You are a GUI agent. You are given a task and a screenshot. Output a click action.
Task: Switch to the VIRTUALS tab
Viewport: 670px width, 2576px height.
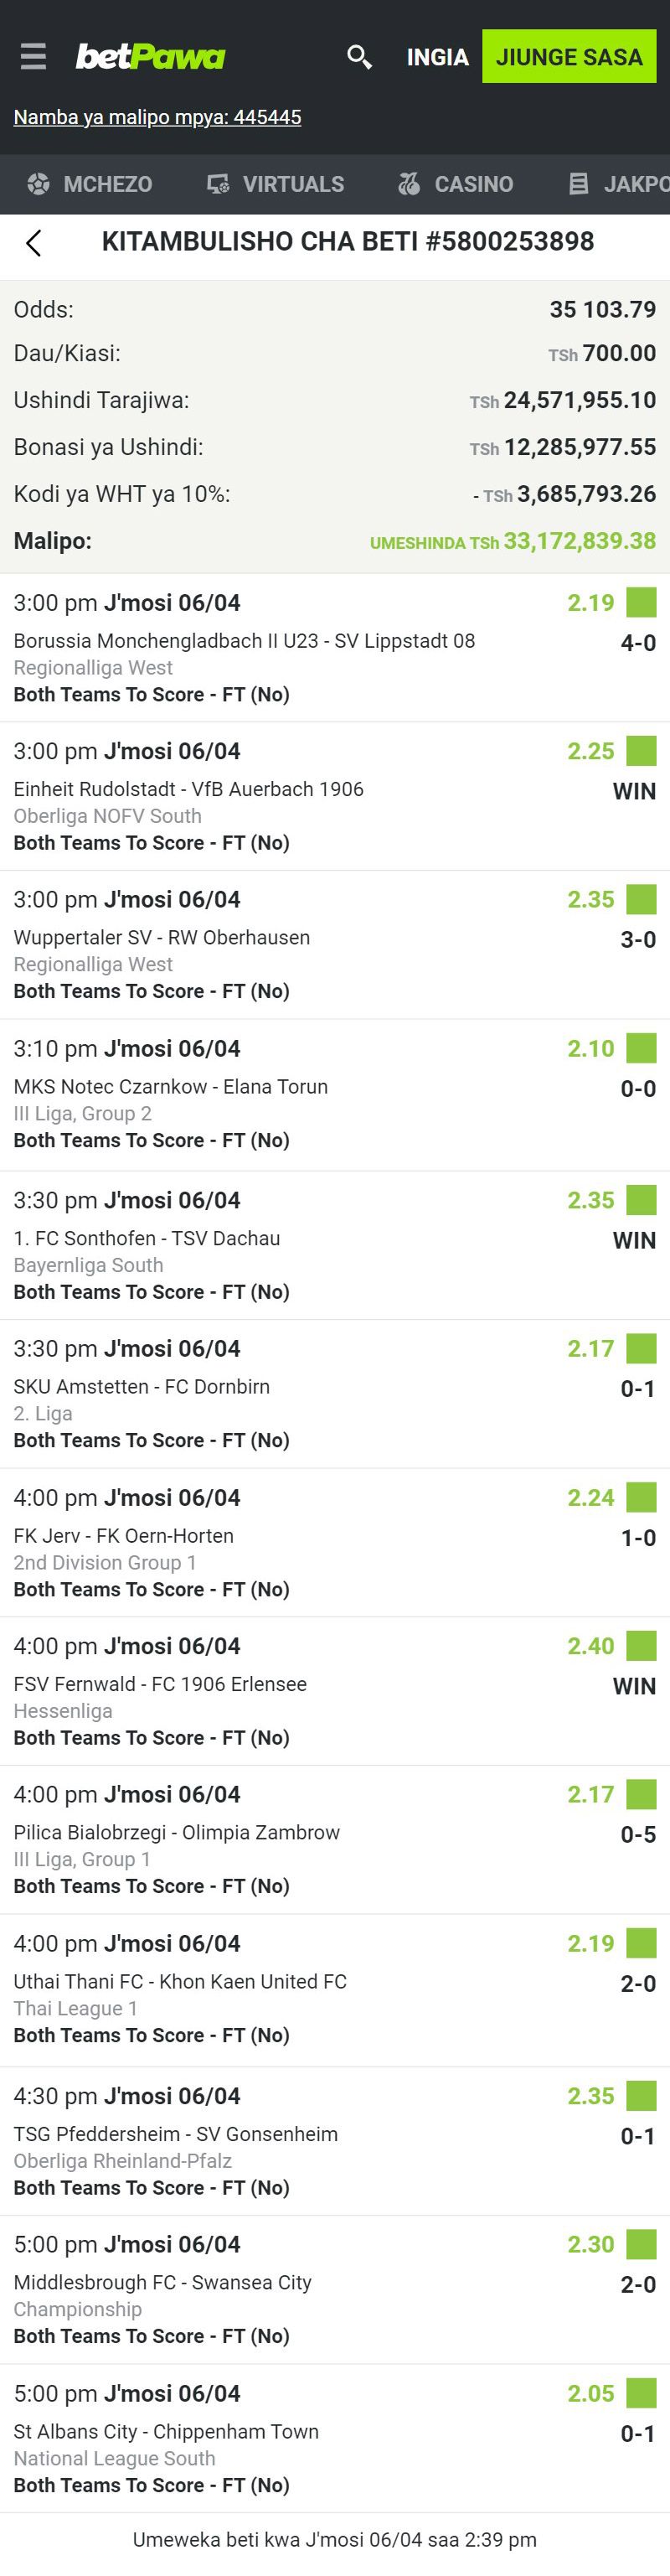(292, 184)
